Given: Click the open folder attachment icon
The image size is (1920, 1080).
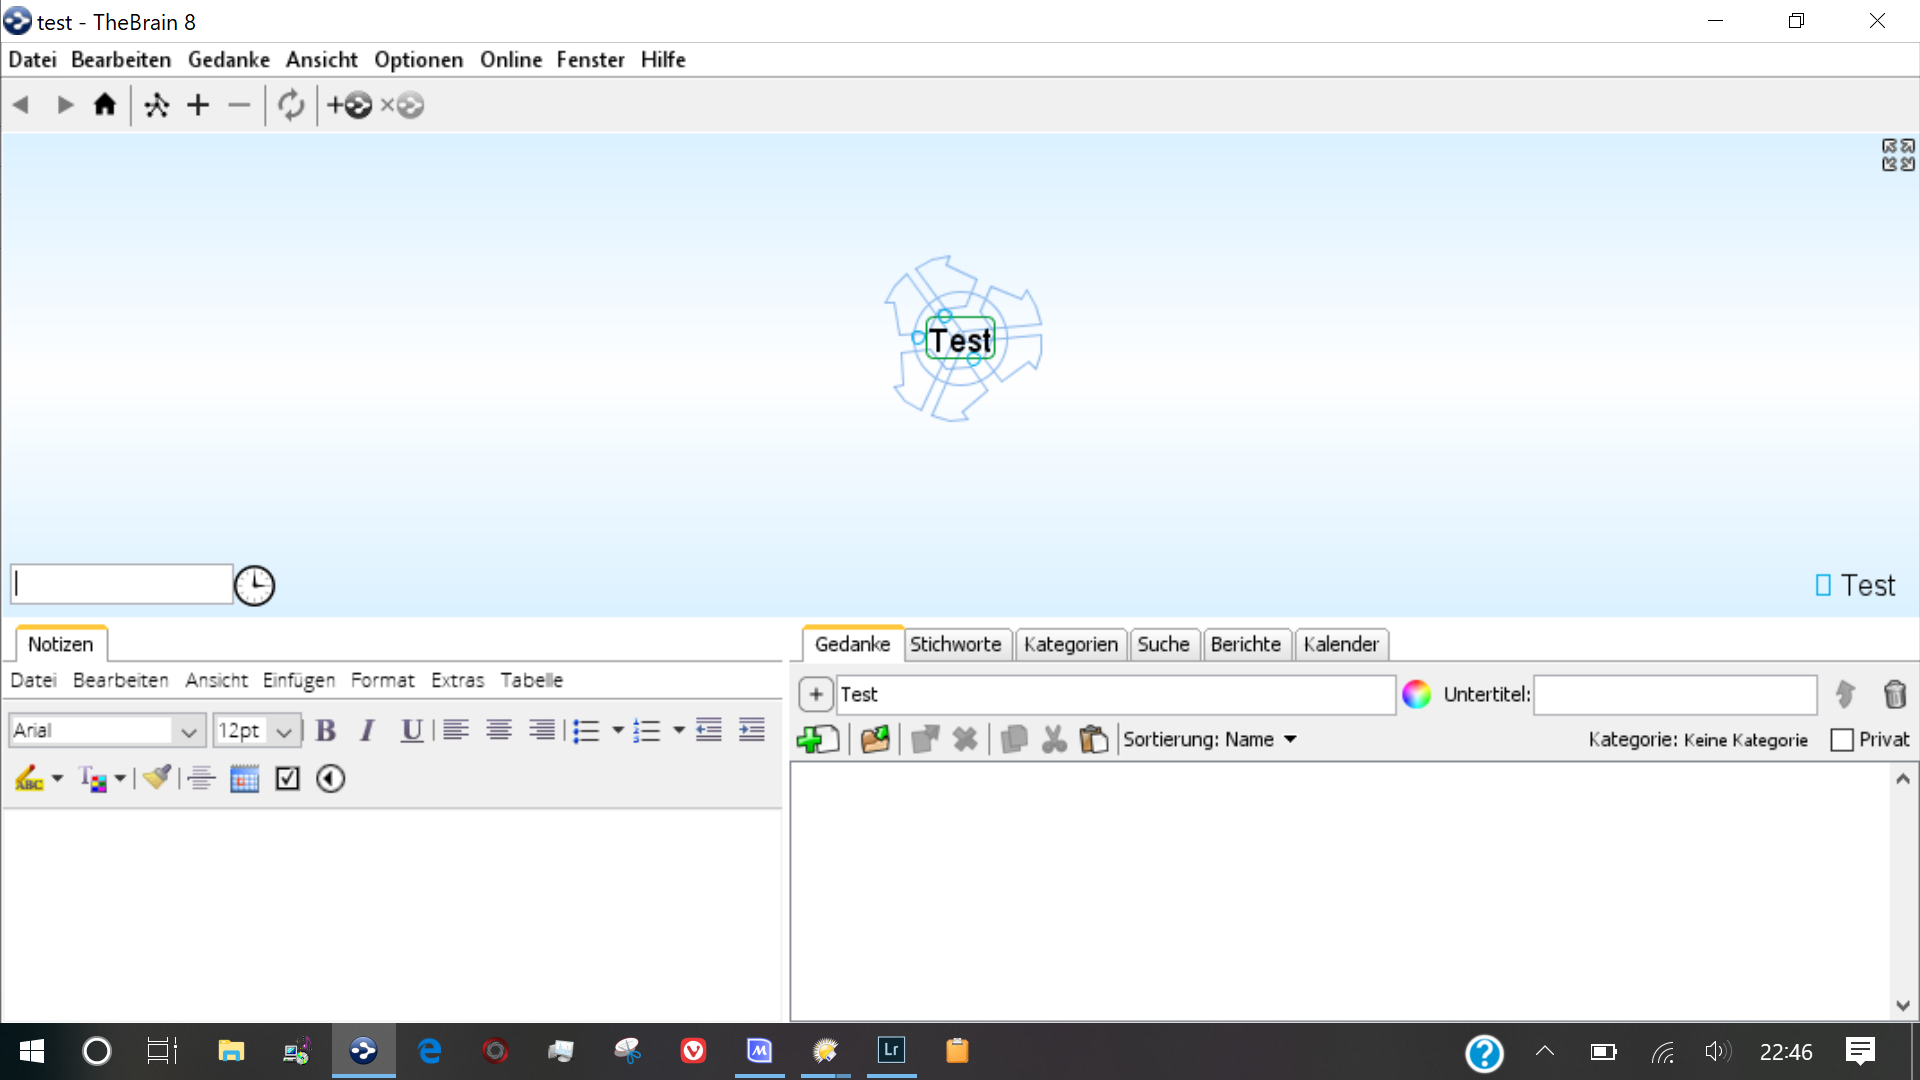Looking at the screenshot, I should tap(875, 740).
